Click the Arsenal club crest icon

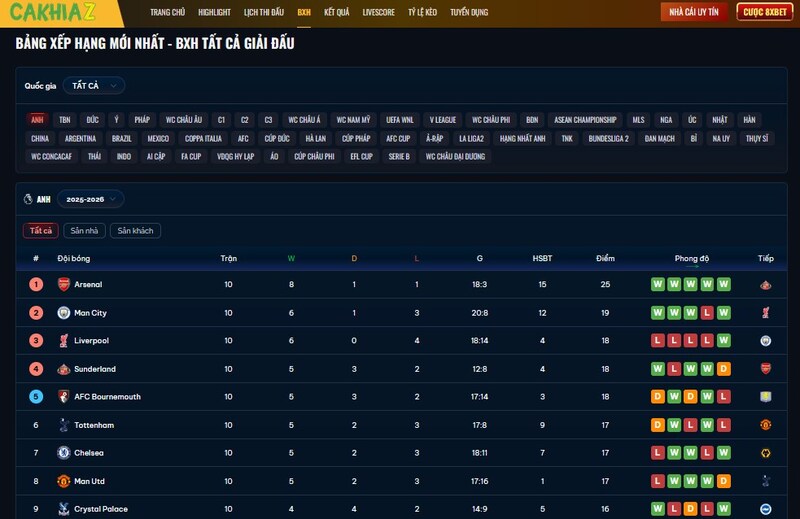click(64, 285)
